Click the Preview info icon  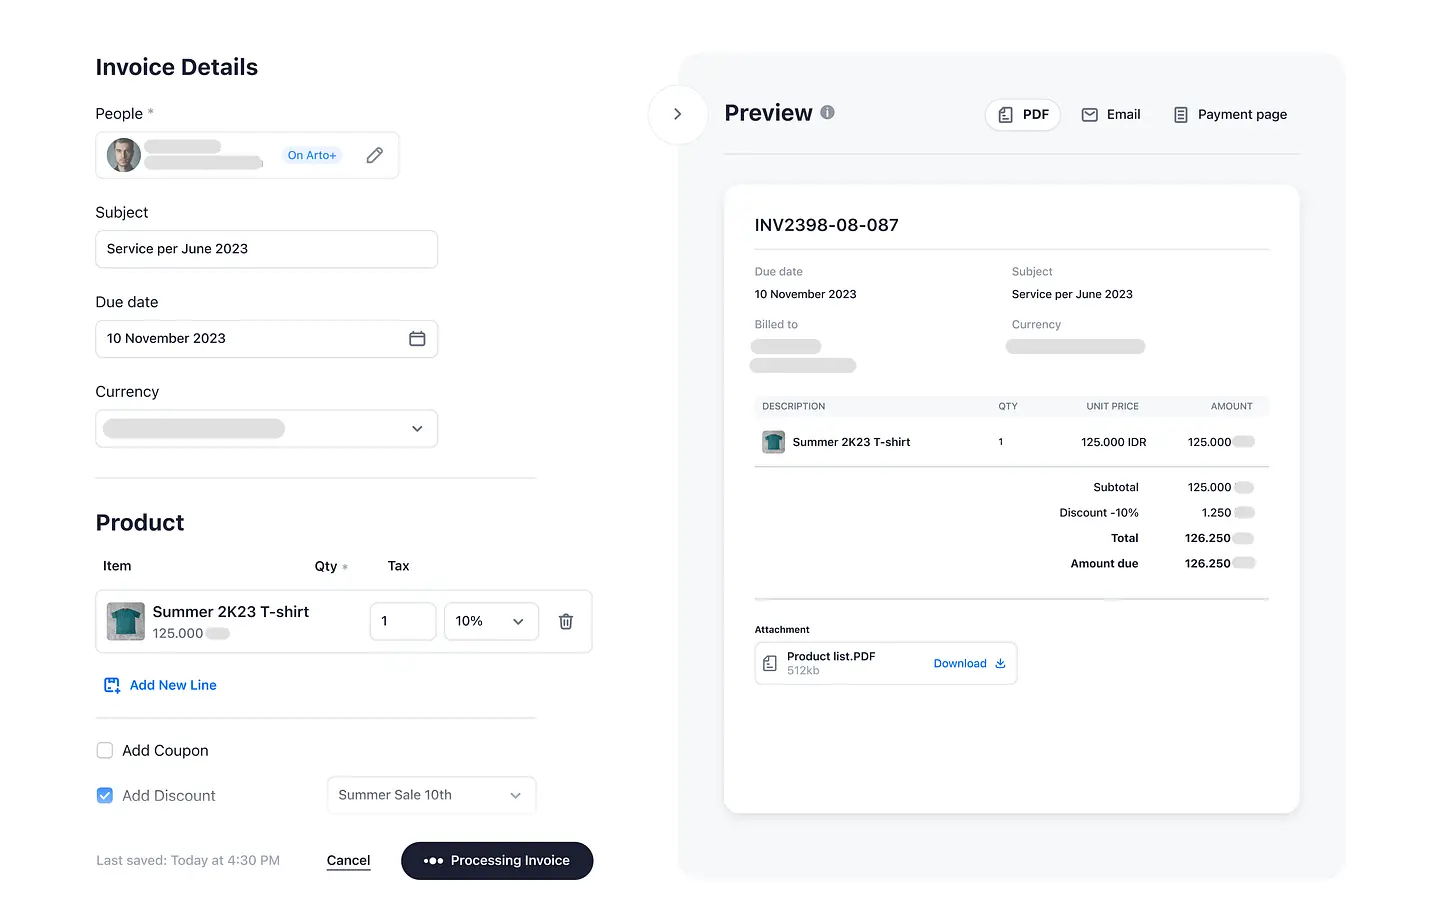click(x=827, y=112)
